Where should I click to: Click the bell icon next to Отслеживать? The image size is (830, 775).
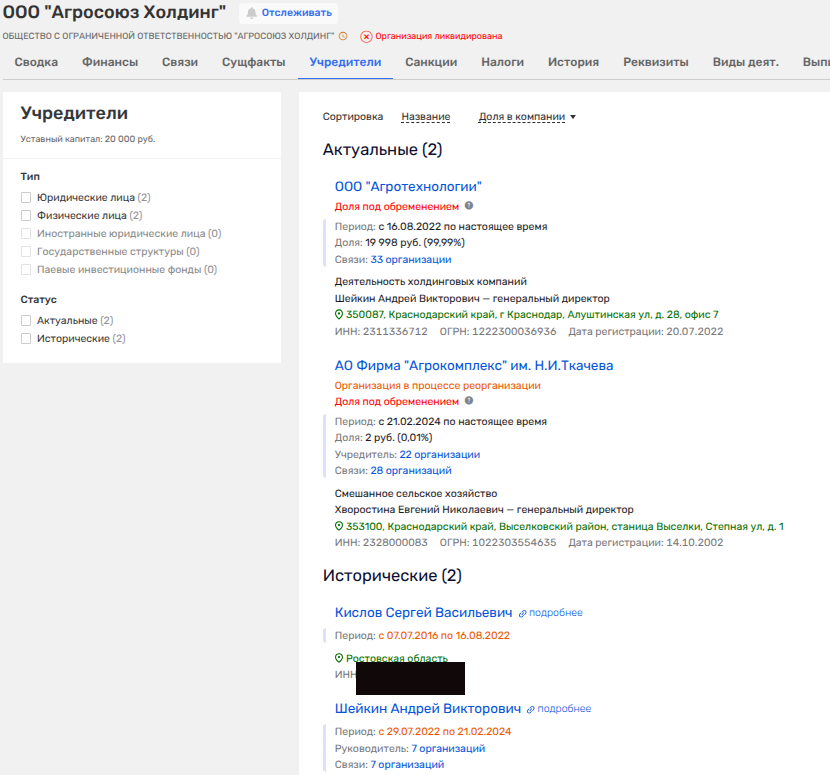251,13
